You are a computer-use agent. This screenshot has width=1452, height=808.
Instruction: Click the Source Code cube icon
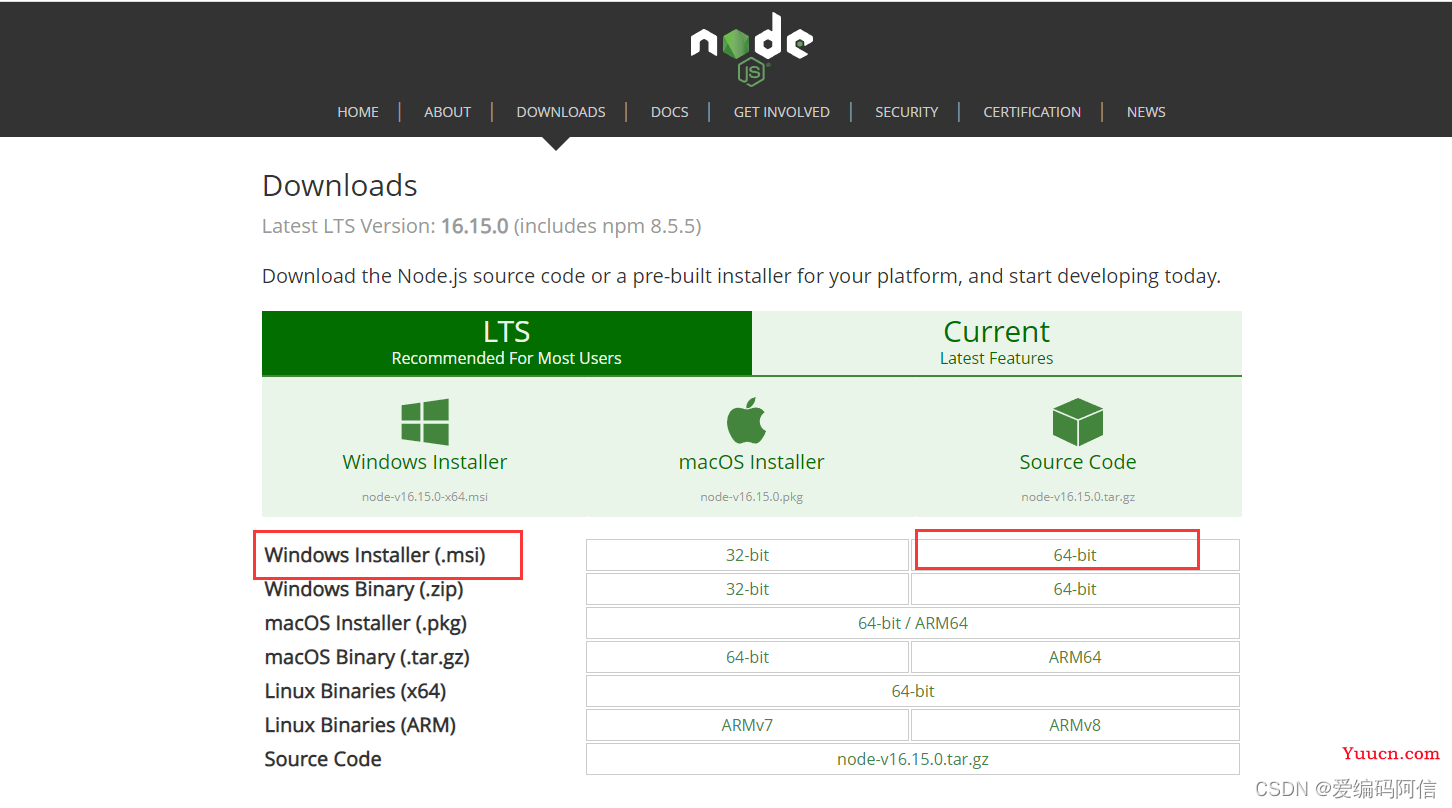(x=1078, y=421)
